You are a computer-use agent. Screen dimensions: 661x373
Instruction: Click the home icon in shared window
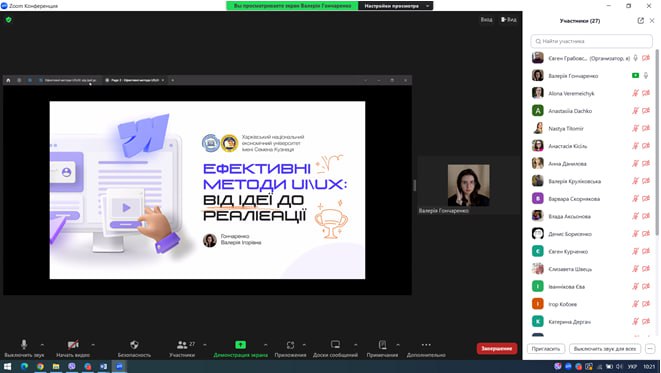[8, 80]
